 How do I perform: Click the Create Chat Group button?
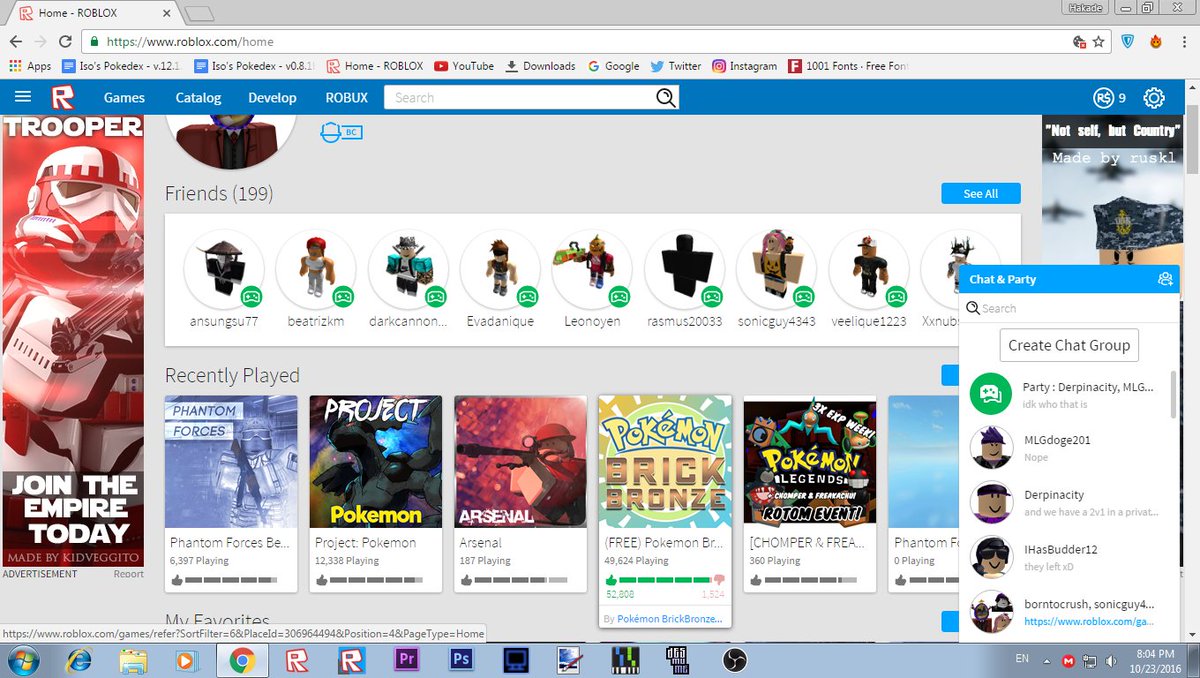1069,345
